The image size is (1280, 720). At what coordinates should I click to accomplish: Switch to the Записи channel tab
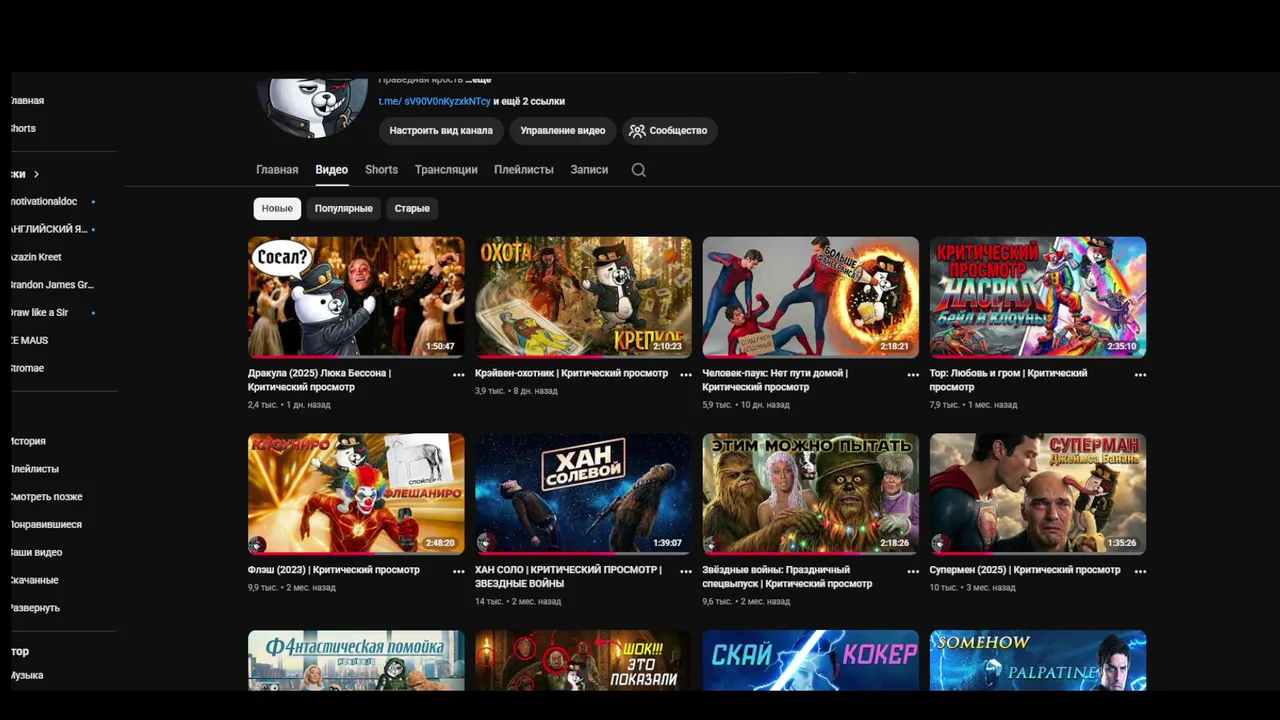click(x=589, y=170)
